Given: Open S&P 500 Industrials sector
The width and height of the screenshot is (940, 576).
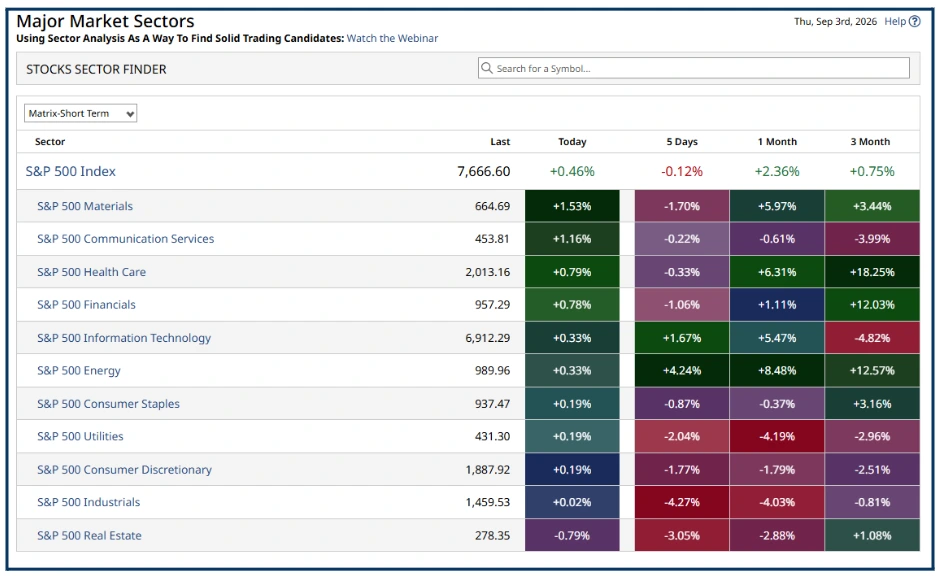Looking at the screenshot, I should (x=88, y=502).
